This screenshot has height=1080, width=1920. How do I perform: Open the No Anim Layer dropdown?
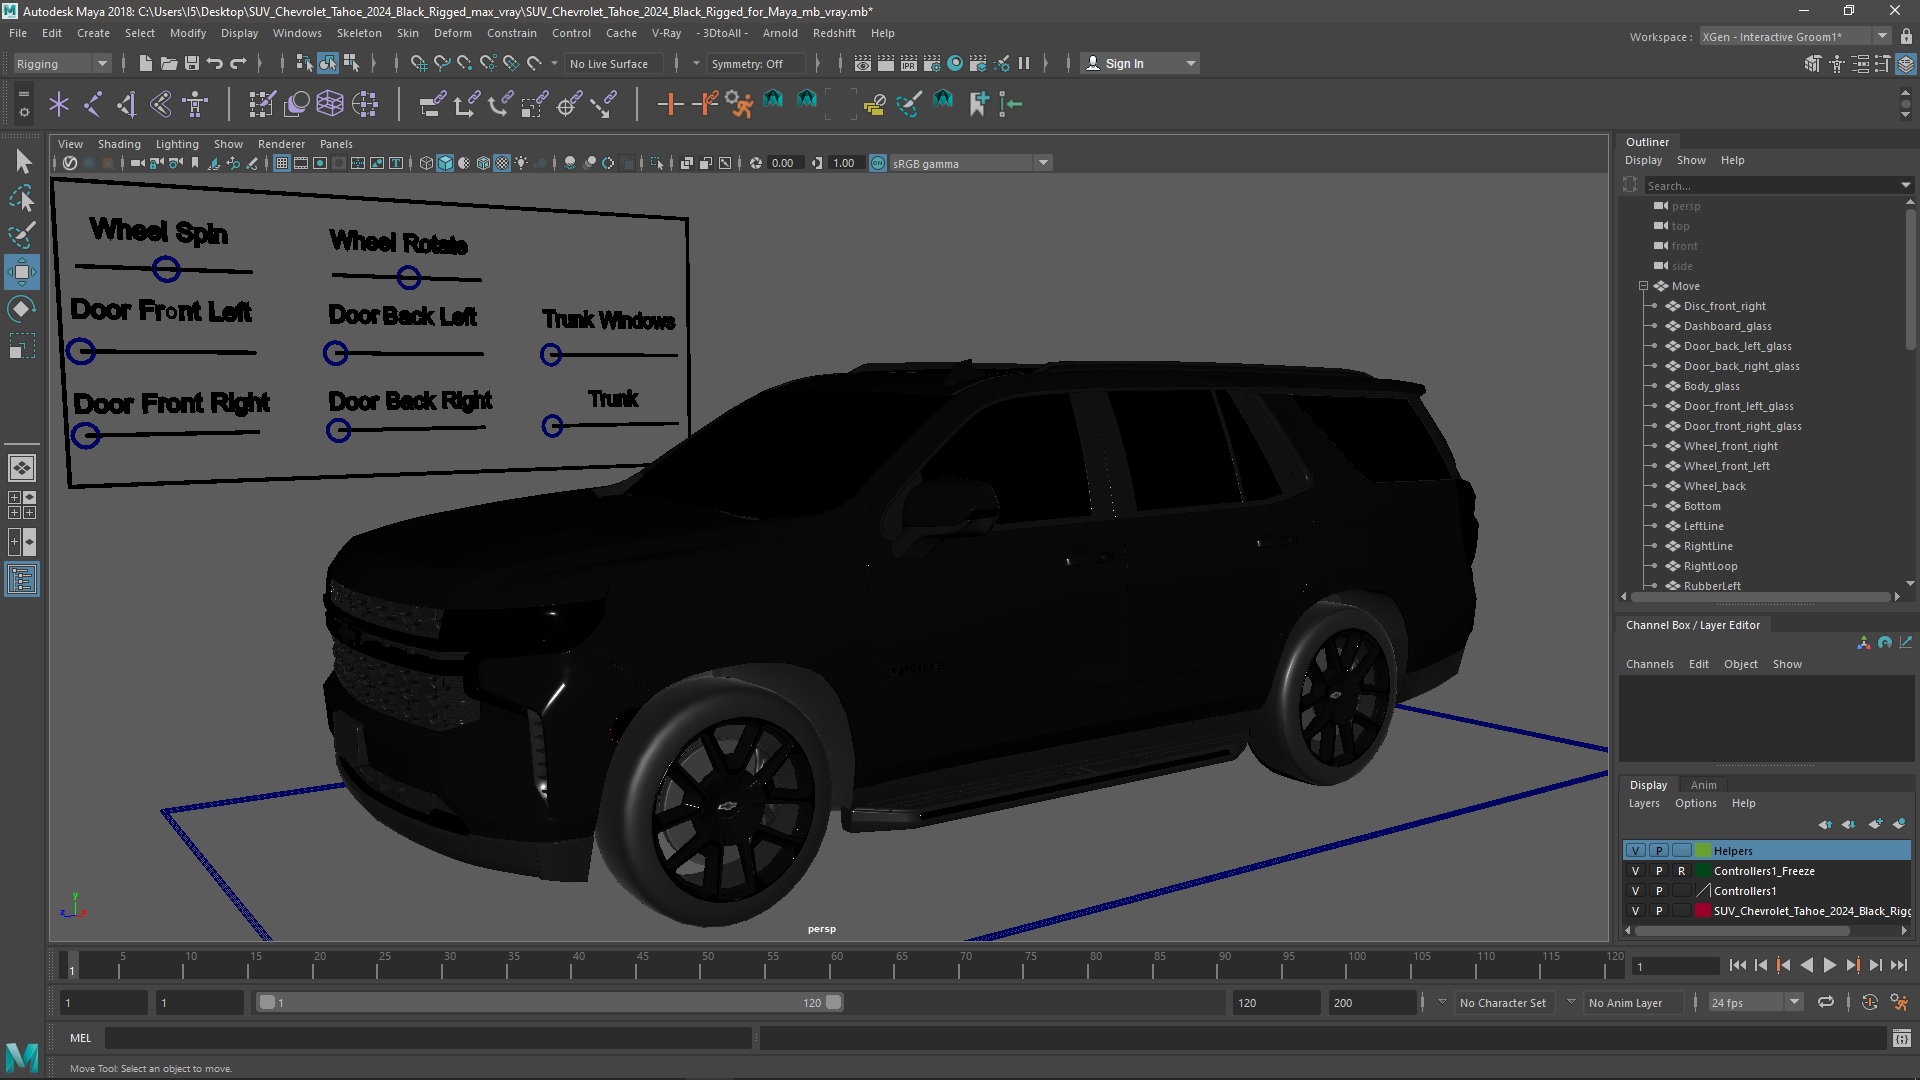coord(1636,1002)
